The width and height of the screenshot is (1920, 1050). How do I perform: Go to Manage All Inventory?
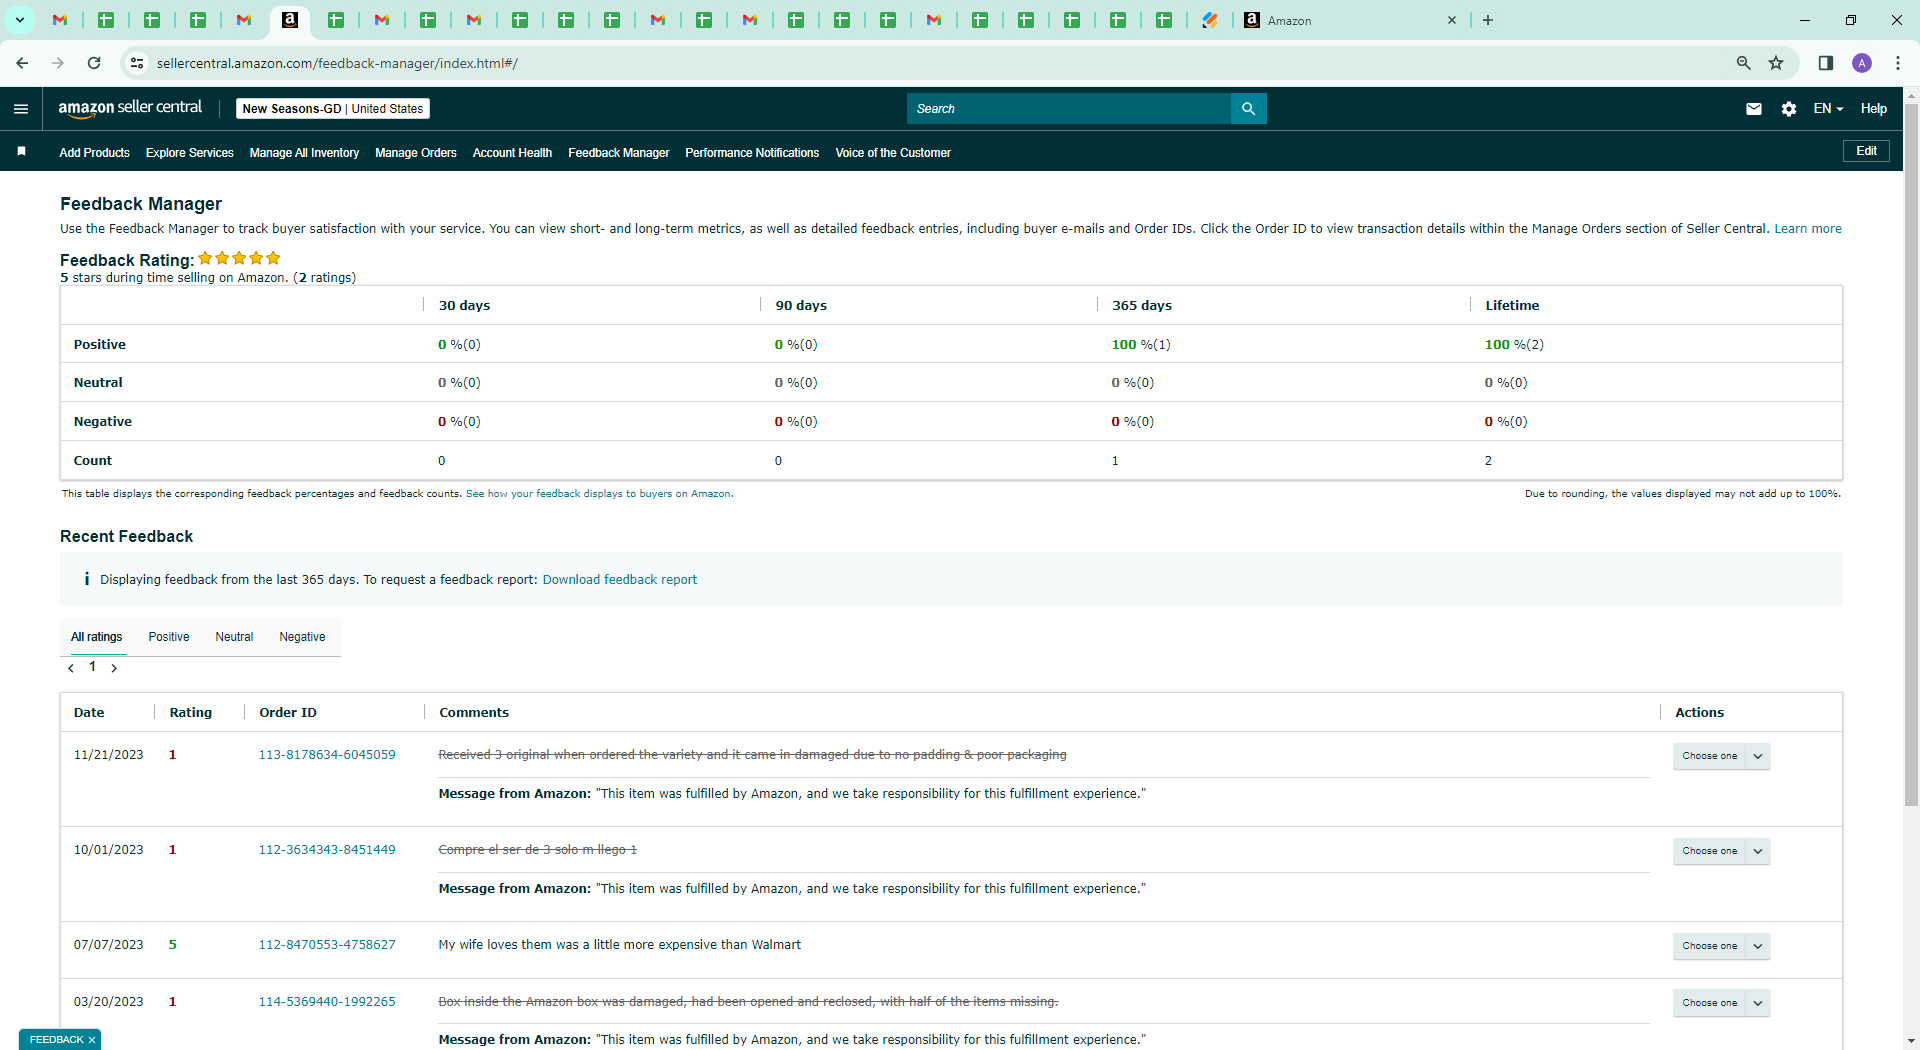pos(304,153)
